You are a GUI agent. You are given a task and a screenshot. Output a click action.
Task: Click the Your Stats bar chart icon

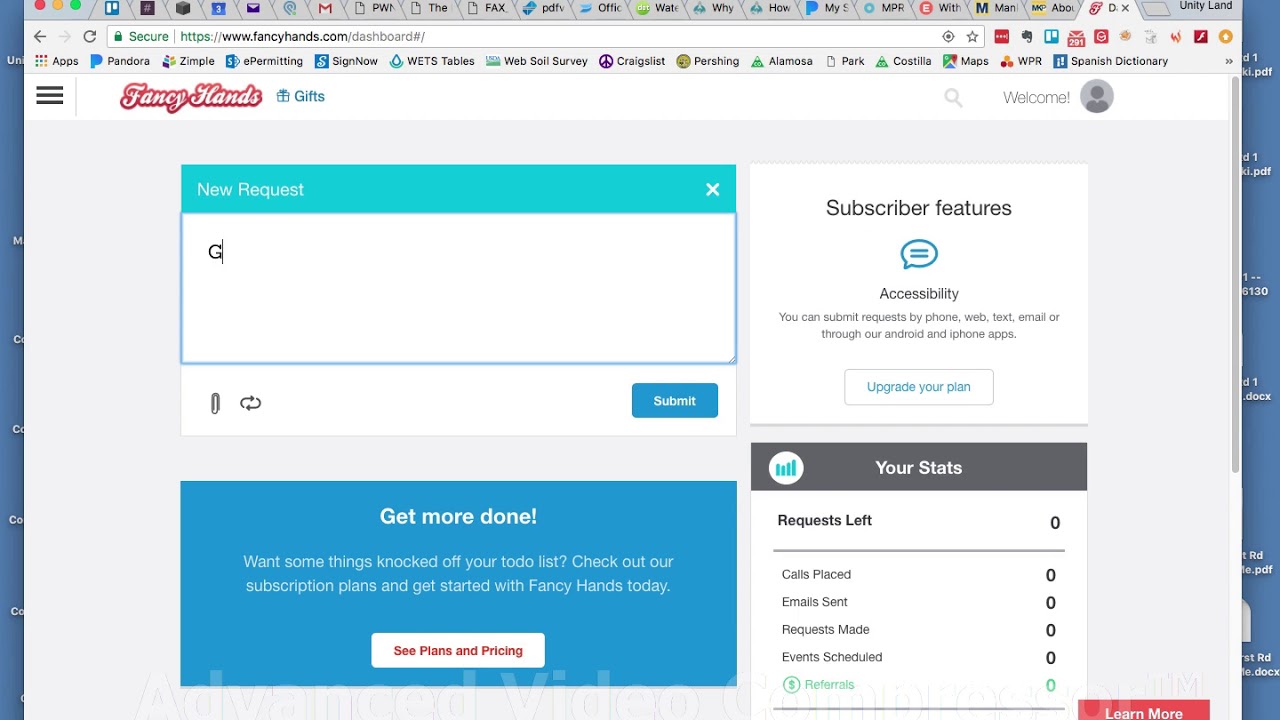(786, 467)
